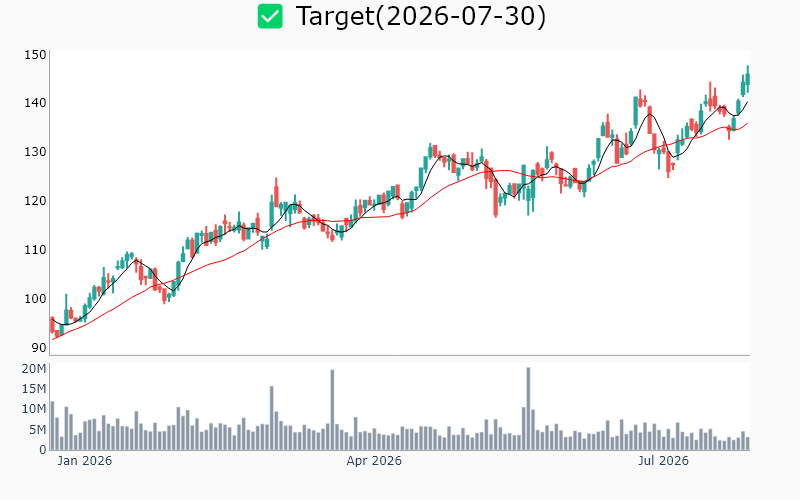Click the 5M volume axis label
The height and width of the screenshot is (500, 800).
[x=38, y=430]
